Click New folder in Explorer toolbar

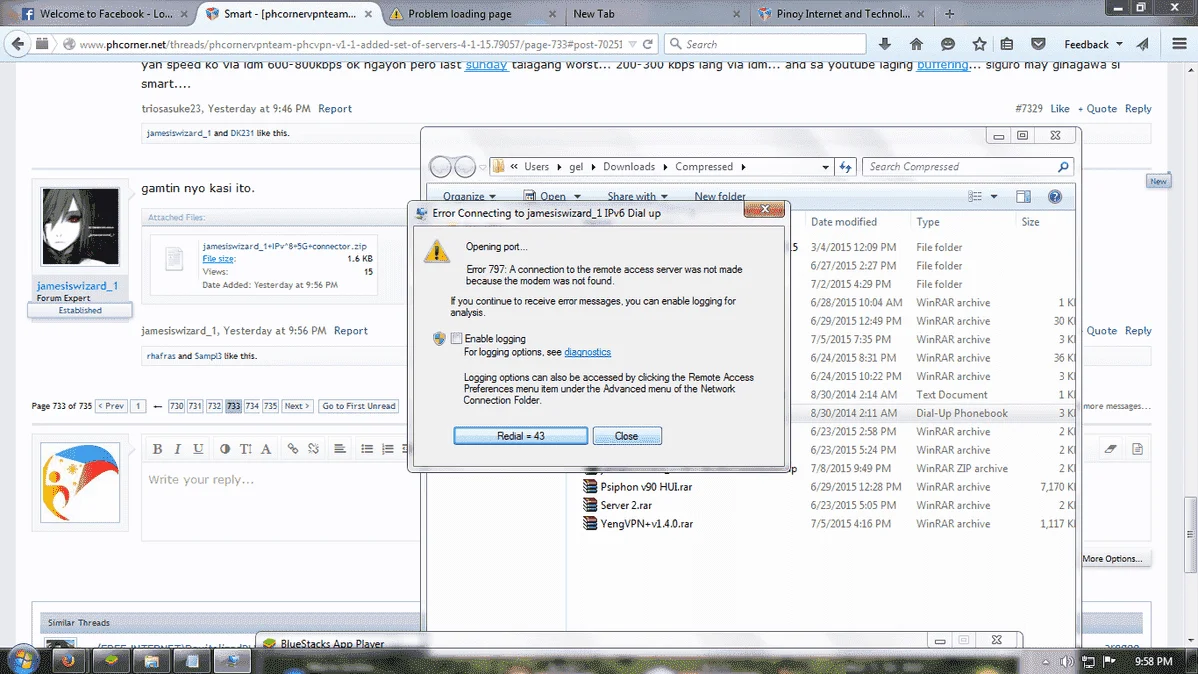[720, 196]
